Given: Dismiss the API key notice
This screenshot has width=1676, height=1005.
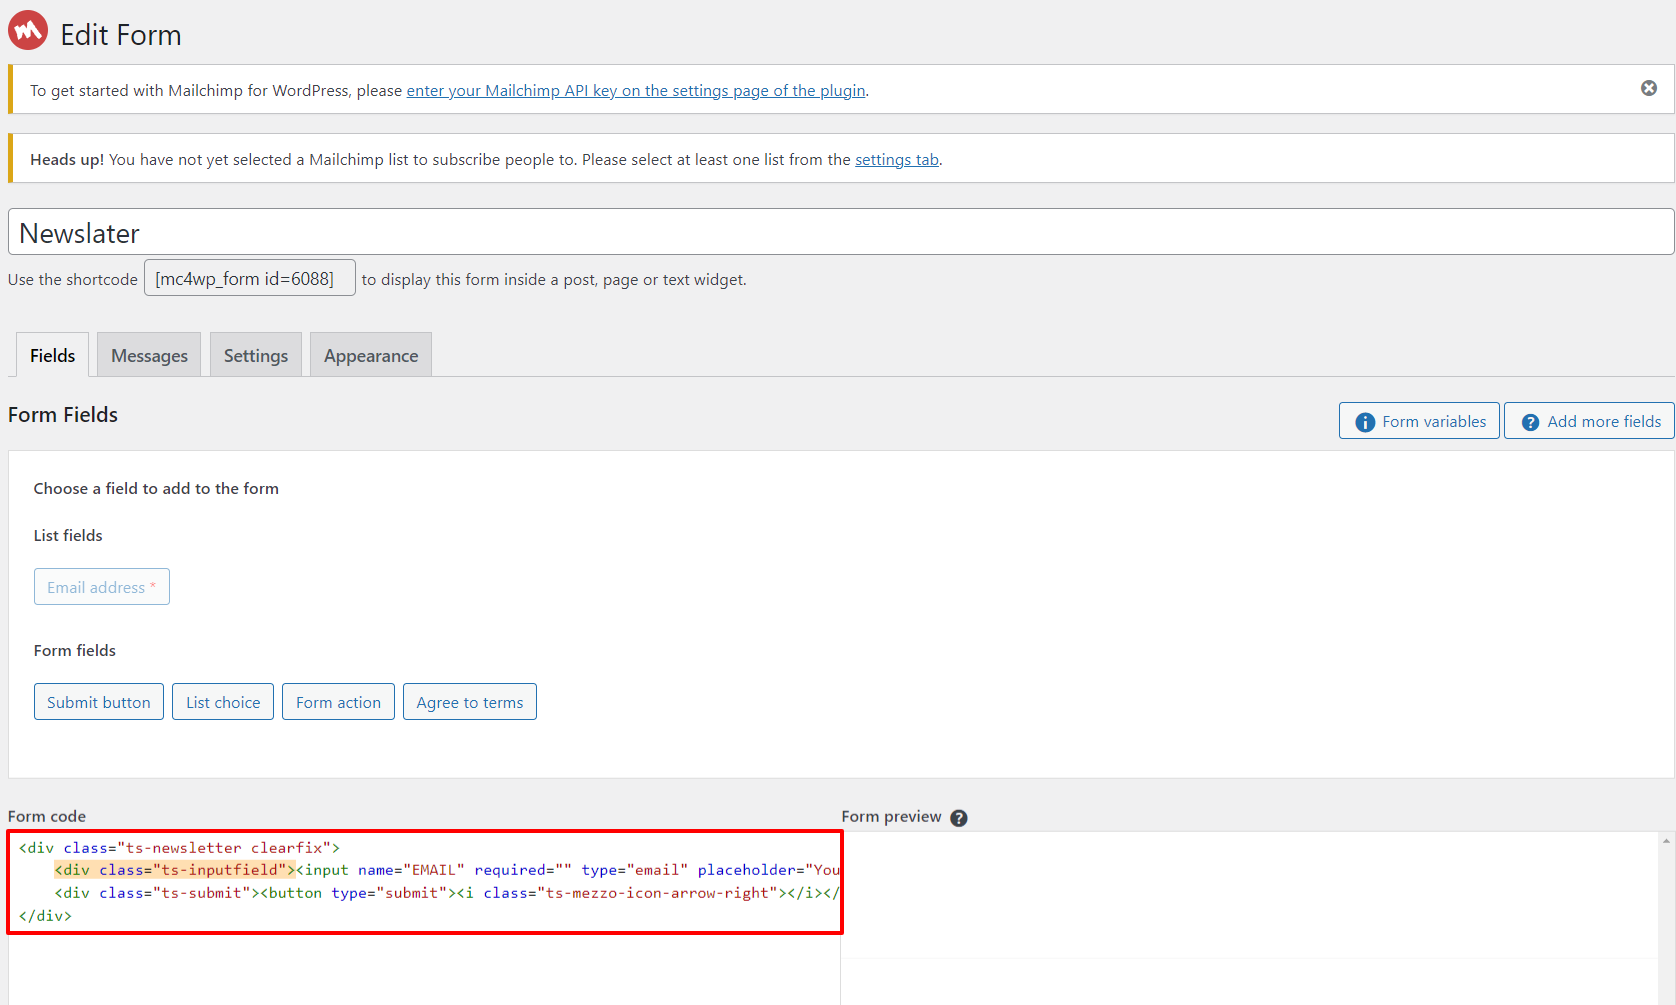Looking at the screenshot, I should [1648, 89].
